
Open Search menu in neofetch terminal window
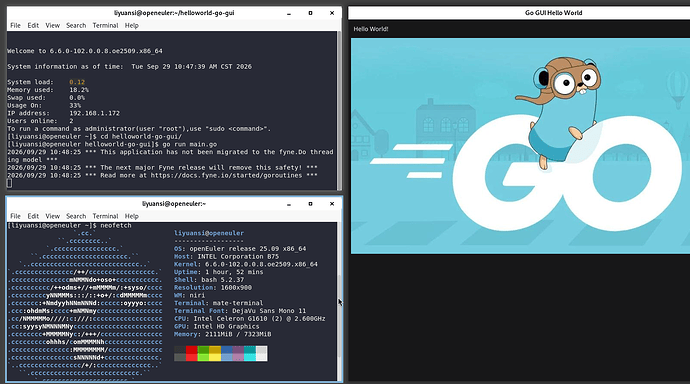tap(76, 216)
